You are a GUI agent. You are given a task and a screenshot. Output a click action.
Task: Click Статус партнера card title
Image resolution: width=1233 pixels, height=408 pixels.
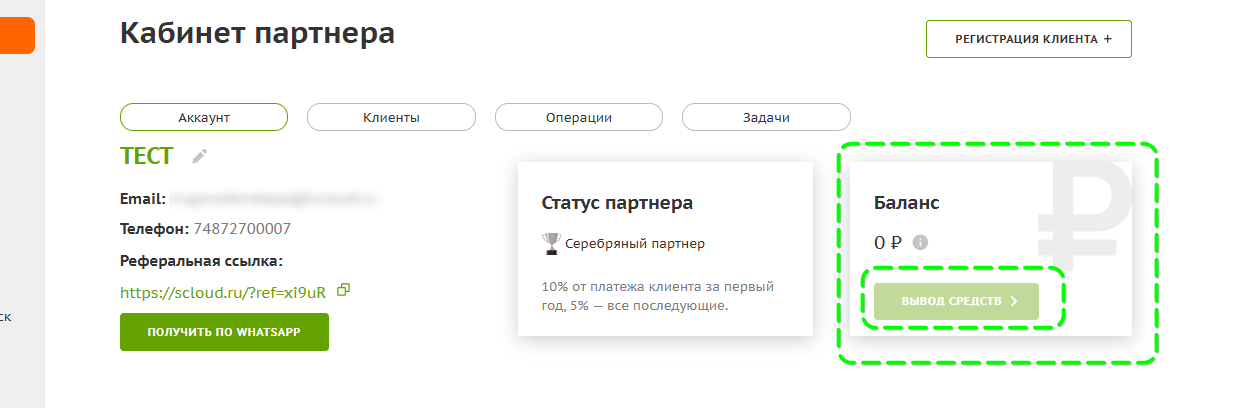[x=617, y=203]
